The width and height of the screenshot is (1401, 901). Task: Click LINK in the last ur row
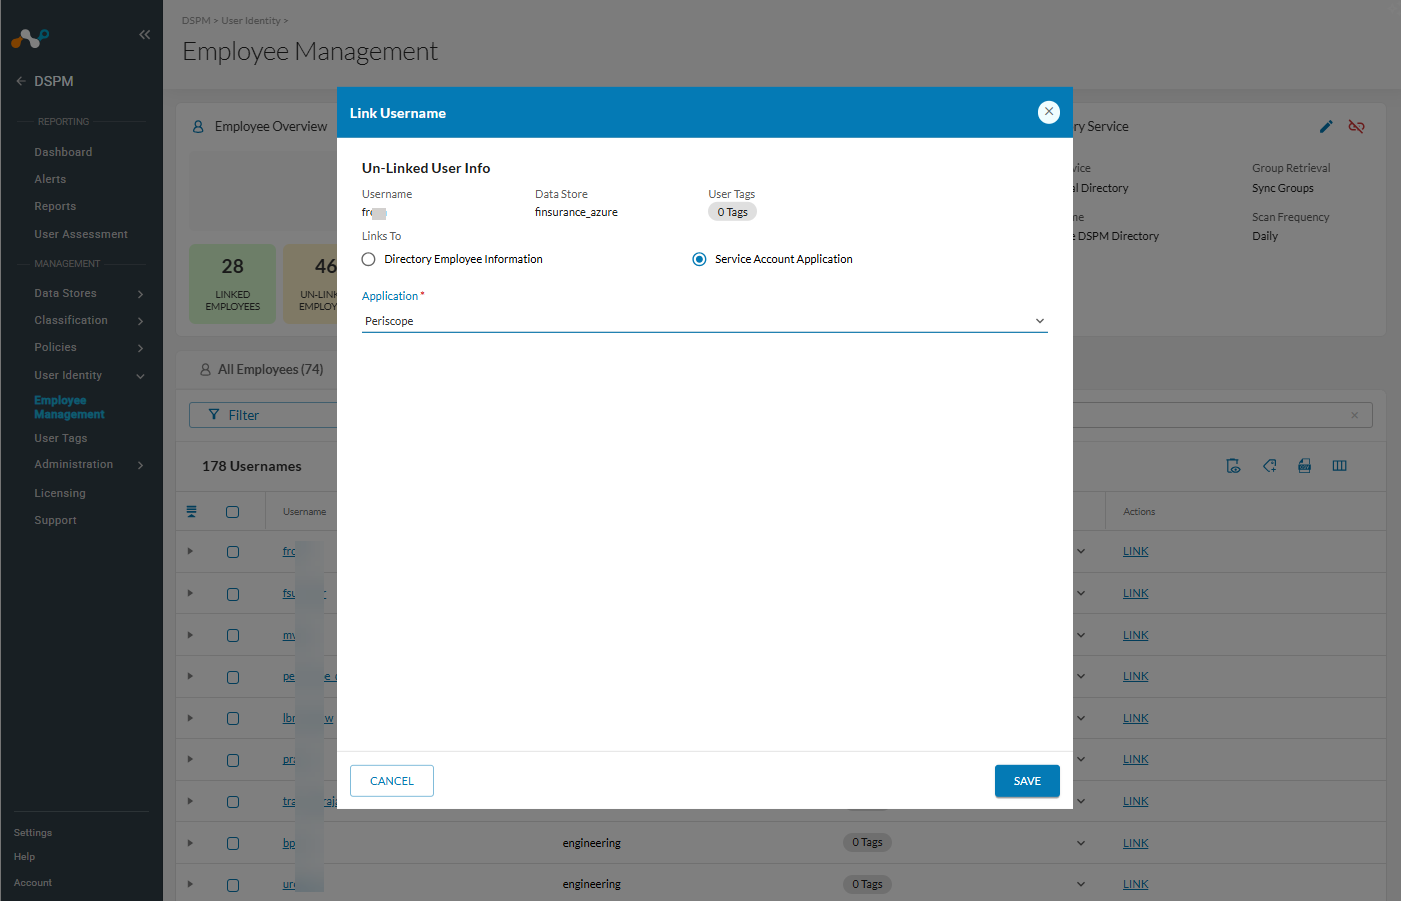(x=1135, y=884)
